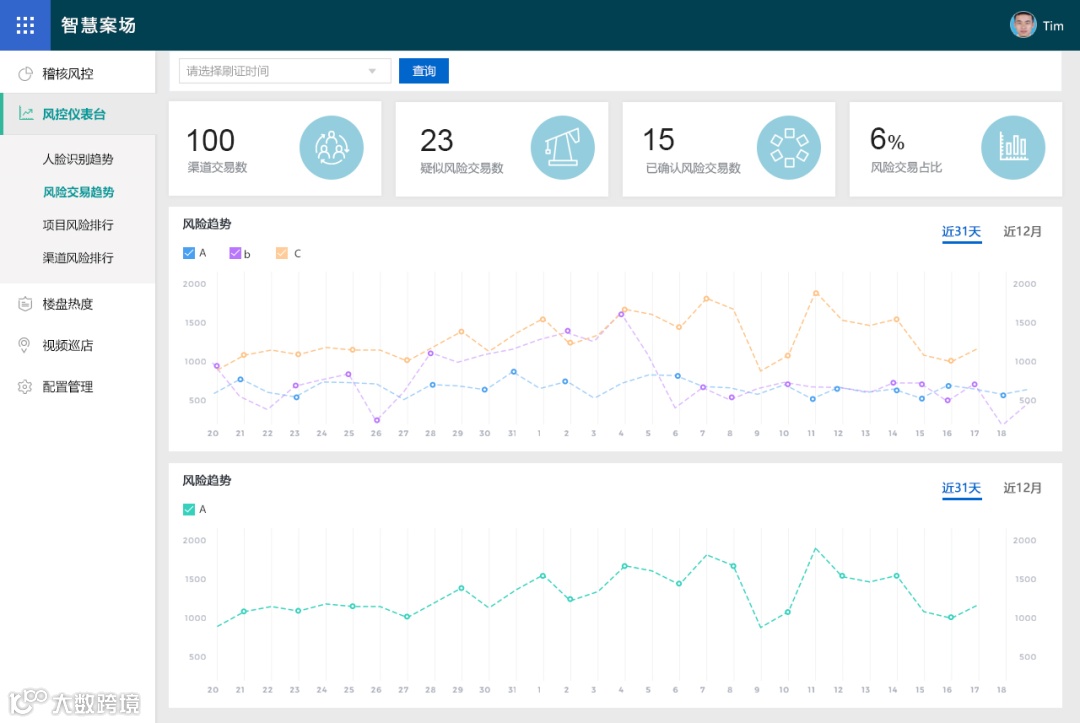Toggle the purple b series checkbox
1080x723 pixels.
[235, 253]
